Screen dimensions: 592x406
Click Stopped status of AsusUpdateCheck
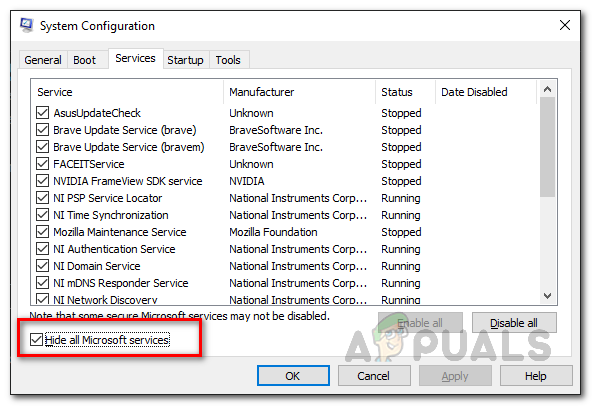pos(401,113)
